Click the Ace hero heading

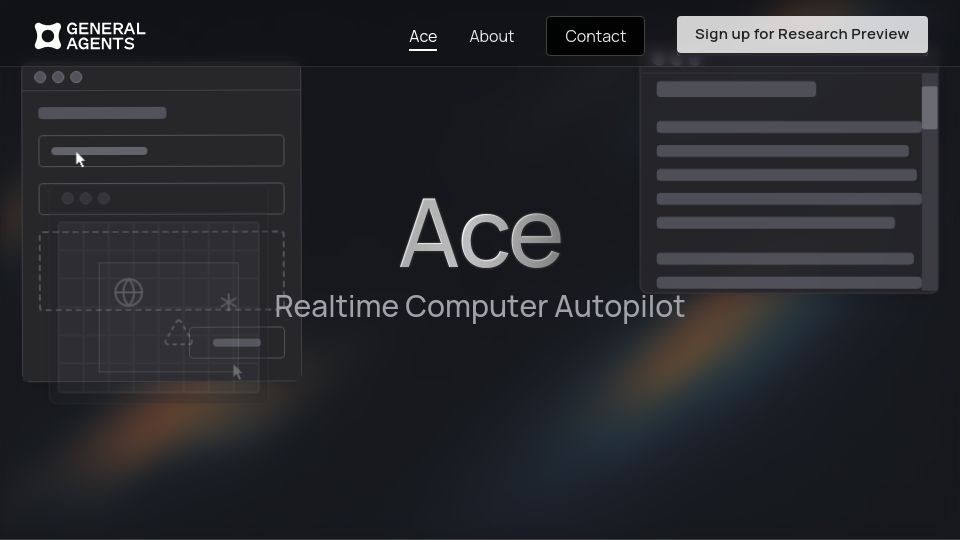click(x=481, y=234)
